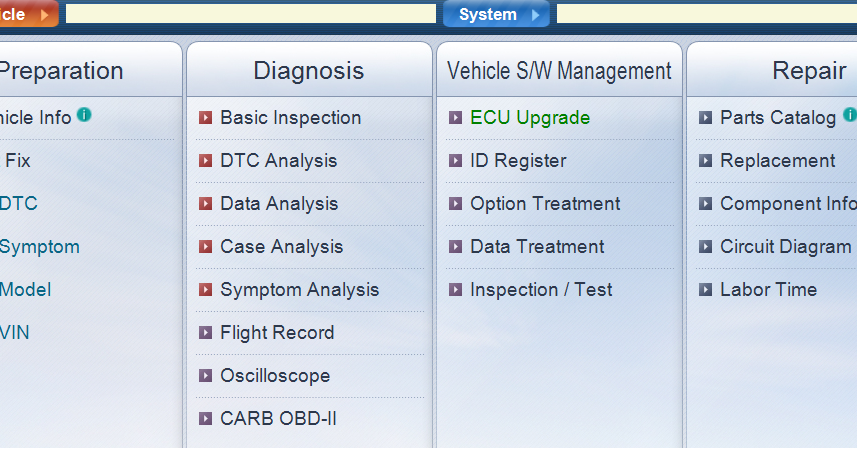Open the Circuit Diagram

point(785,247)
